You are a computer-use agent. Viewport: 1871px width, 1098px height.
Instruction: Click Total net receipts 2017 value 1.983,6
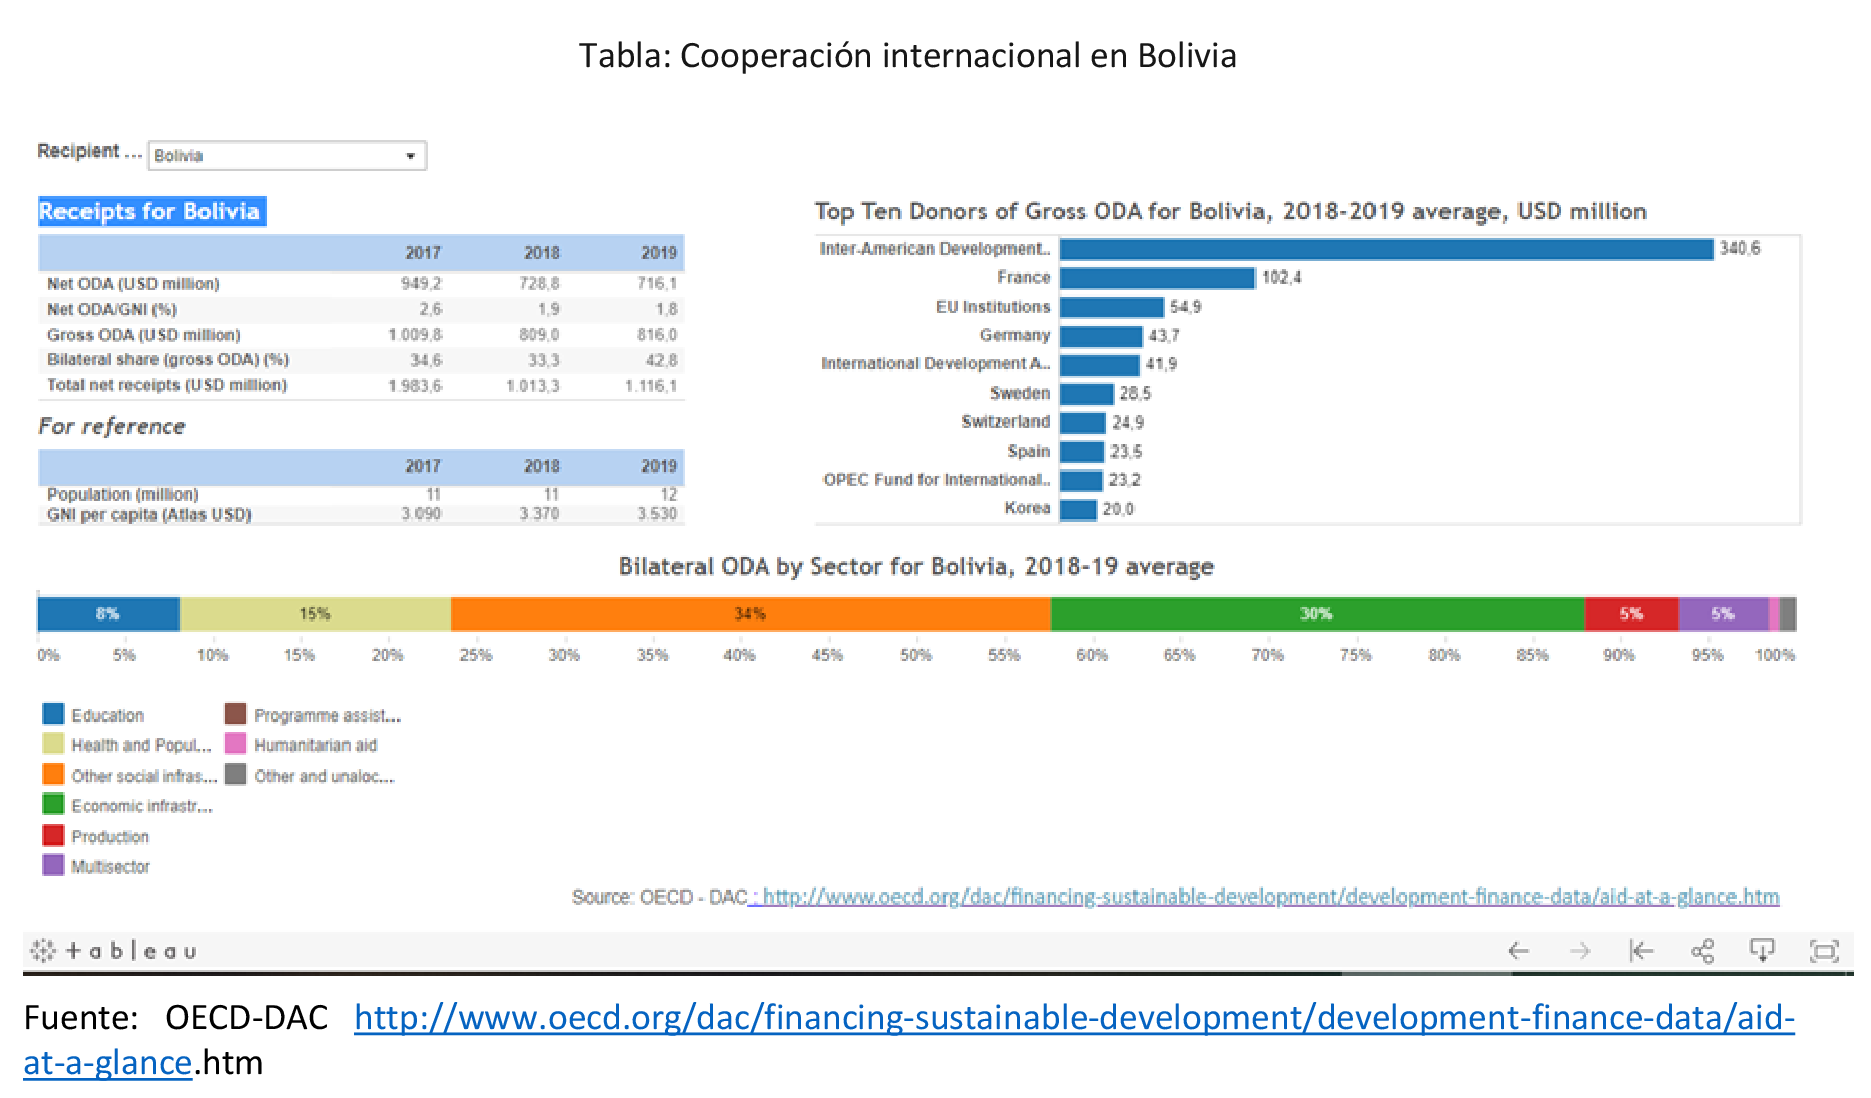coord(415,386)
